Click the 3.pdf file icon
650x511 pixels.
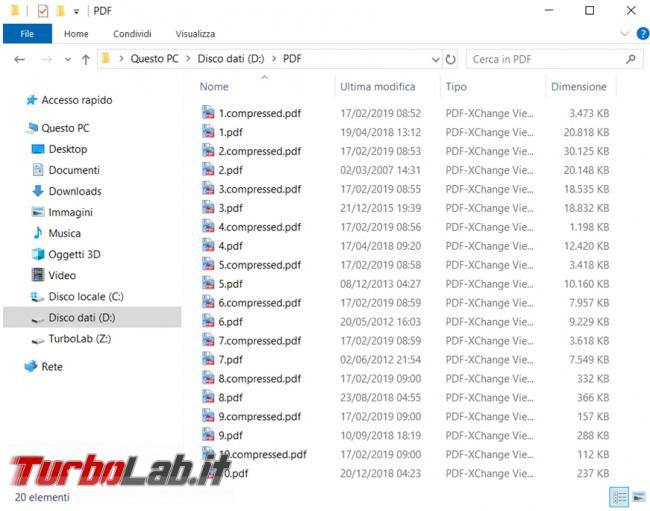(x=208, y=207)
